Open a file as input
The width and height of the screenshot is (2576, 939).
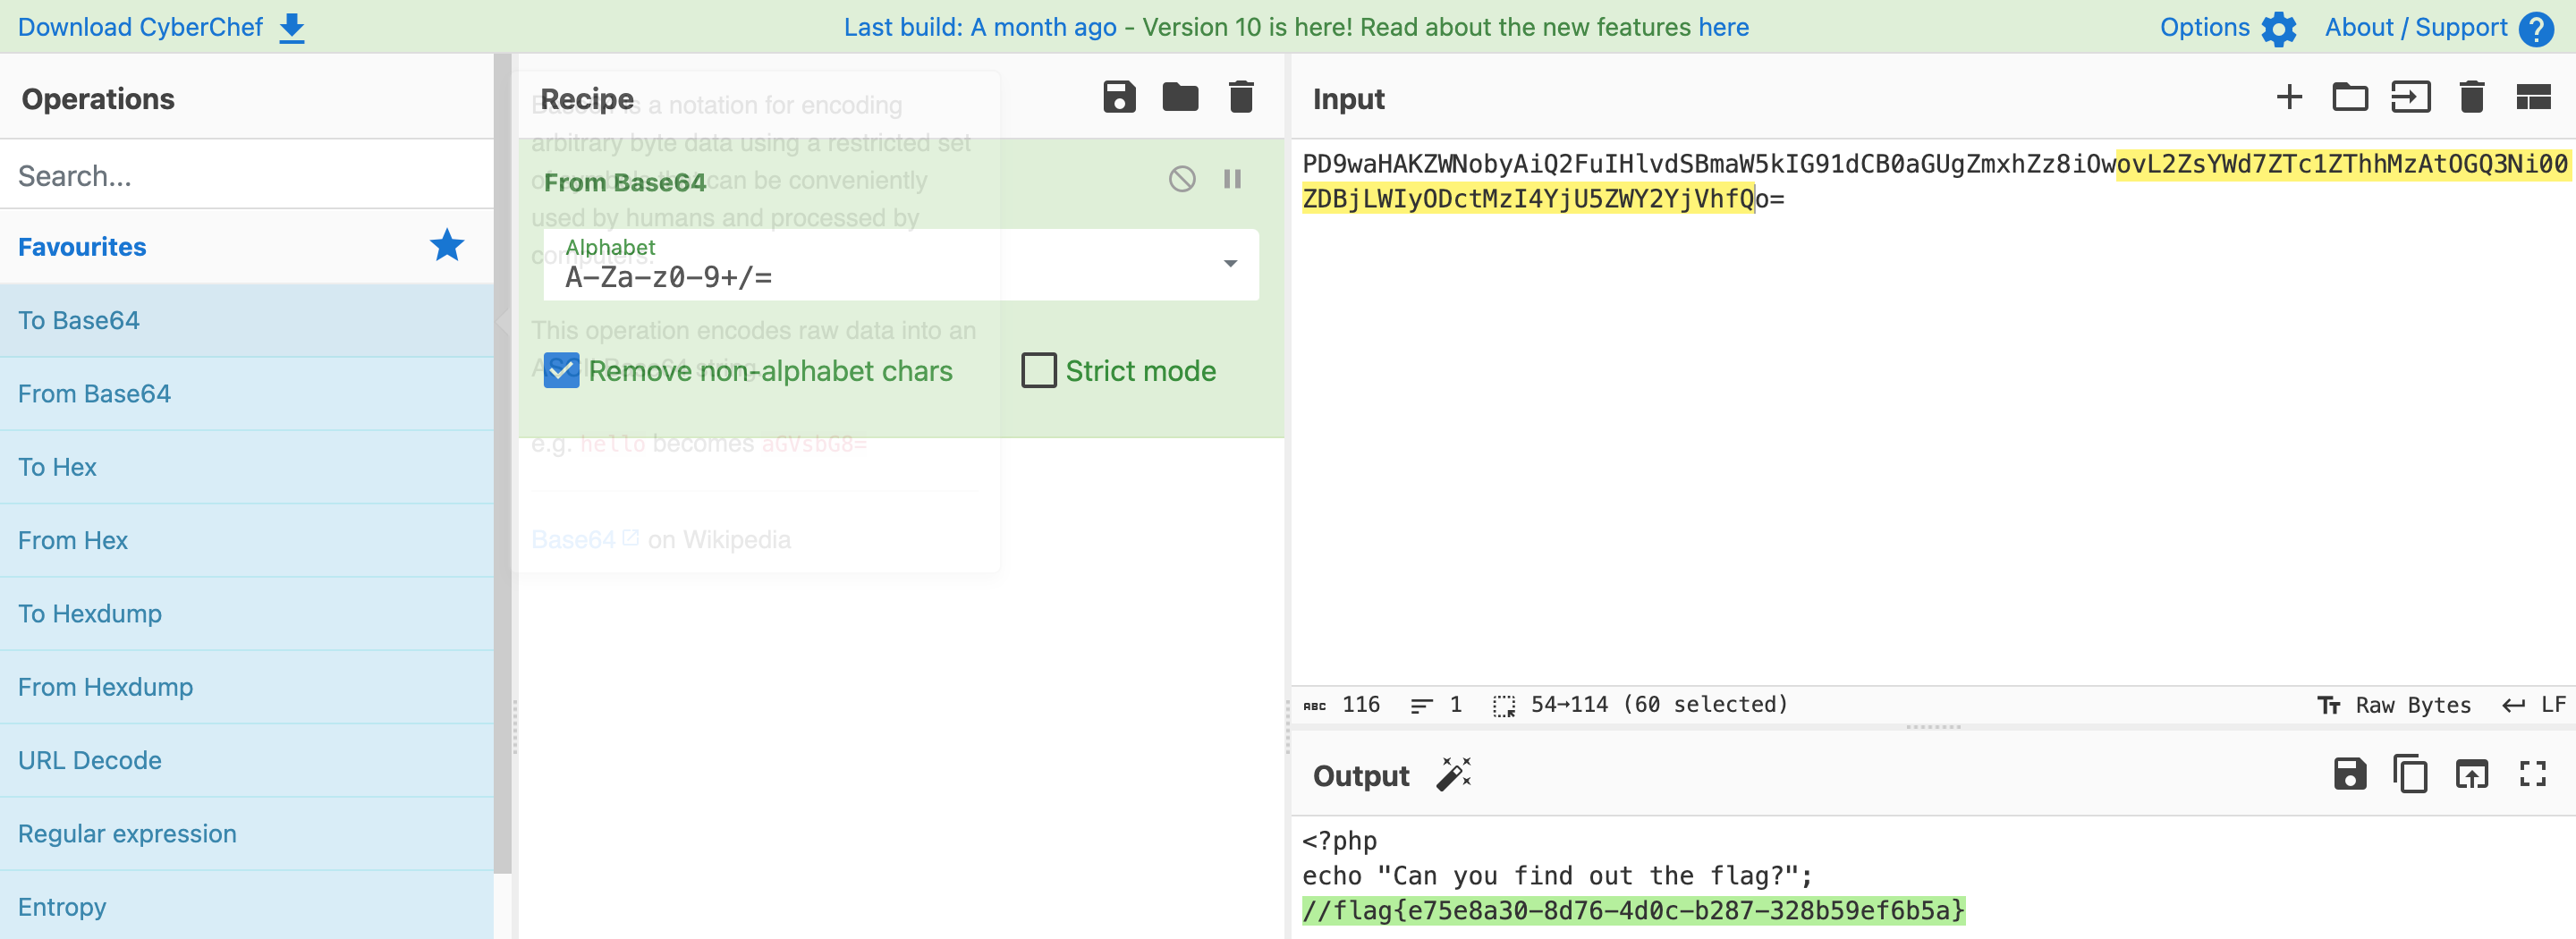coord(2410,97)
